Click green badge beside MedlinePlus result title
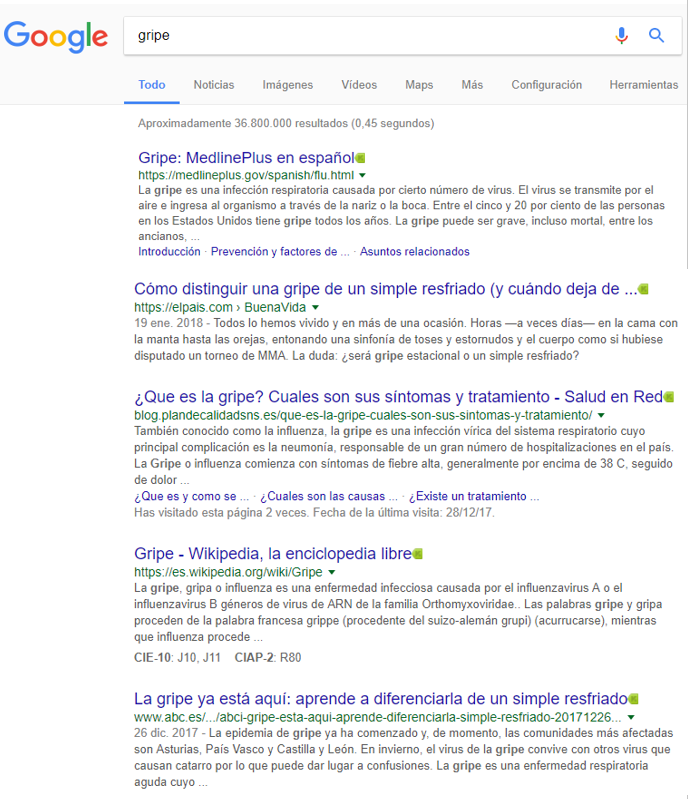Viewport: 688px width, 799px height. (361, 157)
